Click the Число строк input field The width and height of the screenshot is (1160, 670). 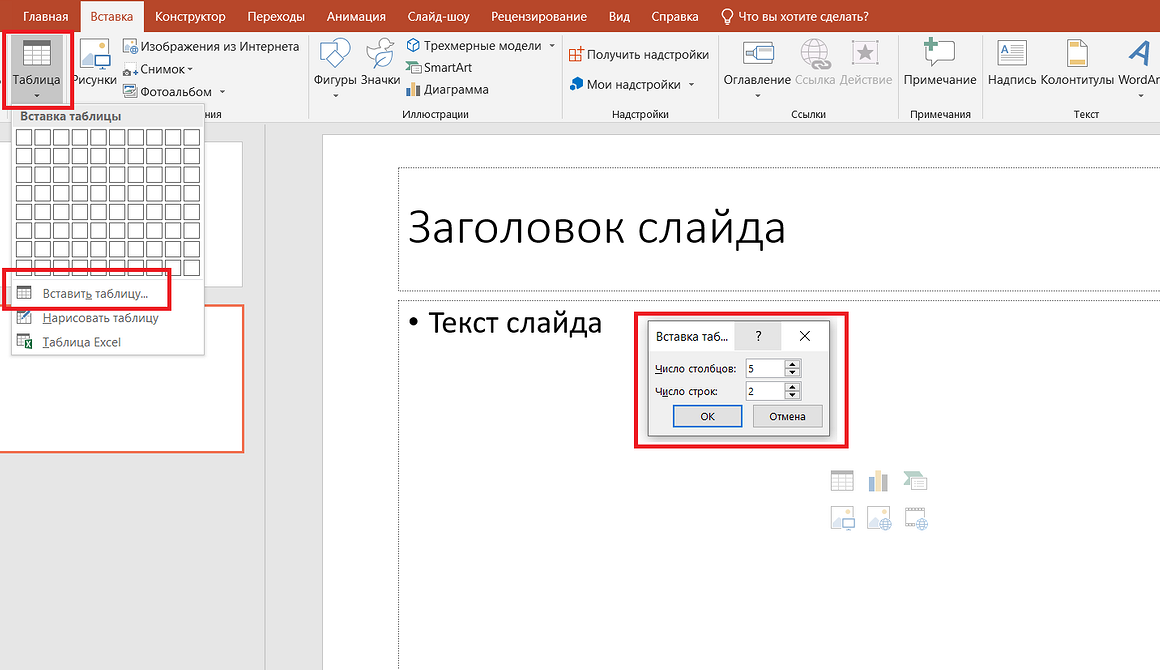[x=765, y=391]
